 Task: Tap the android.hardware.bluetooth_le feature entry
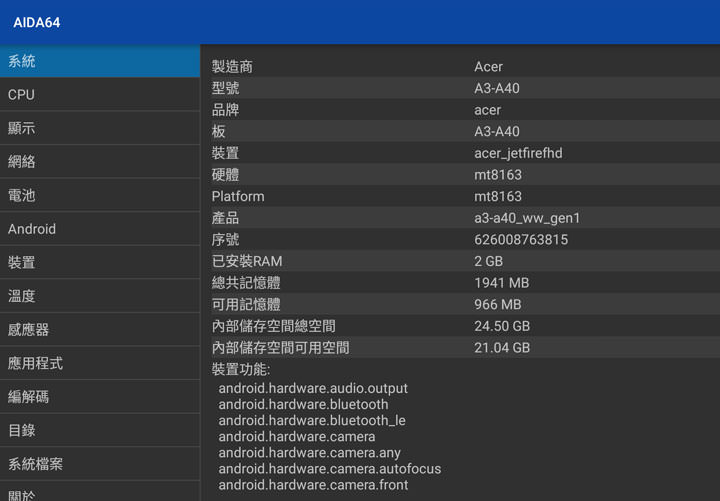(312, 421)
